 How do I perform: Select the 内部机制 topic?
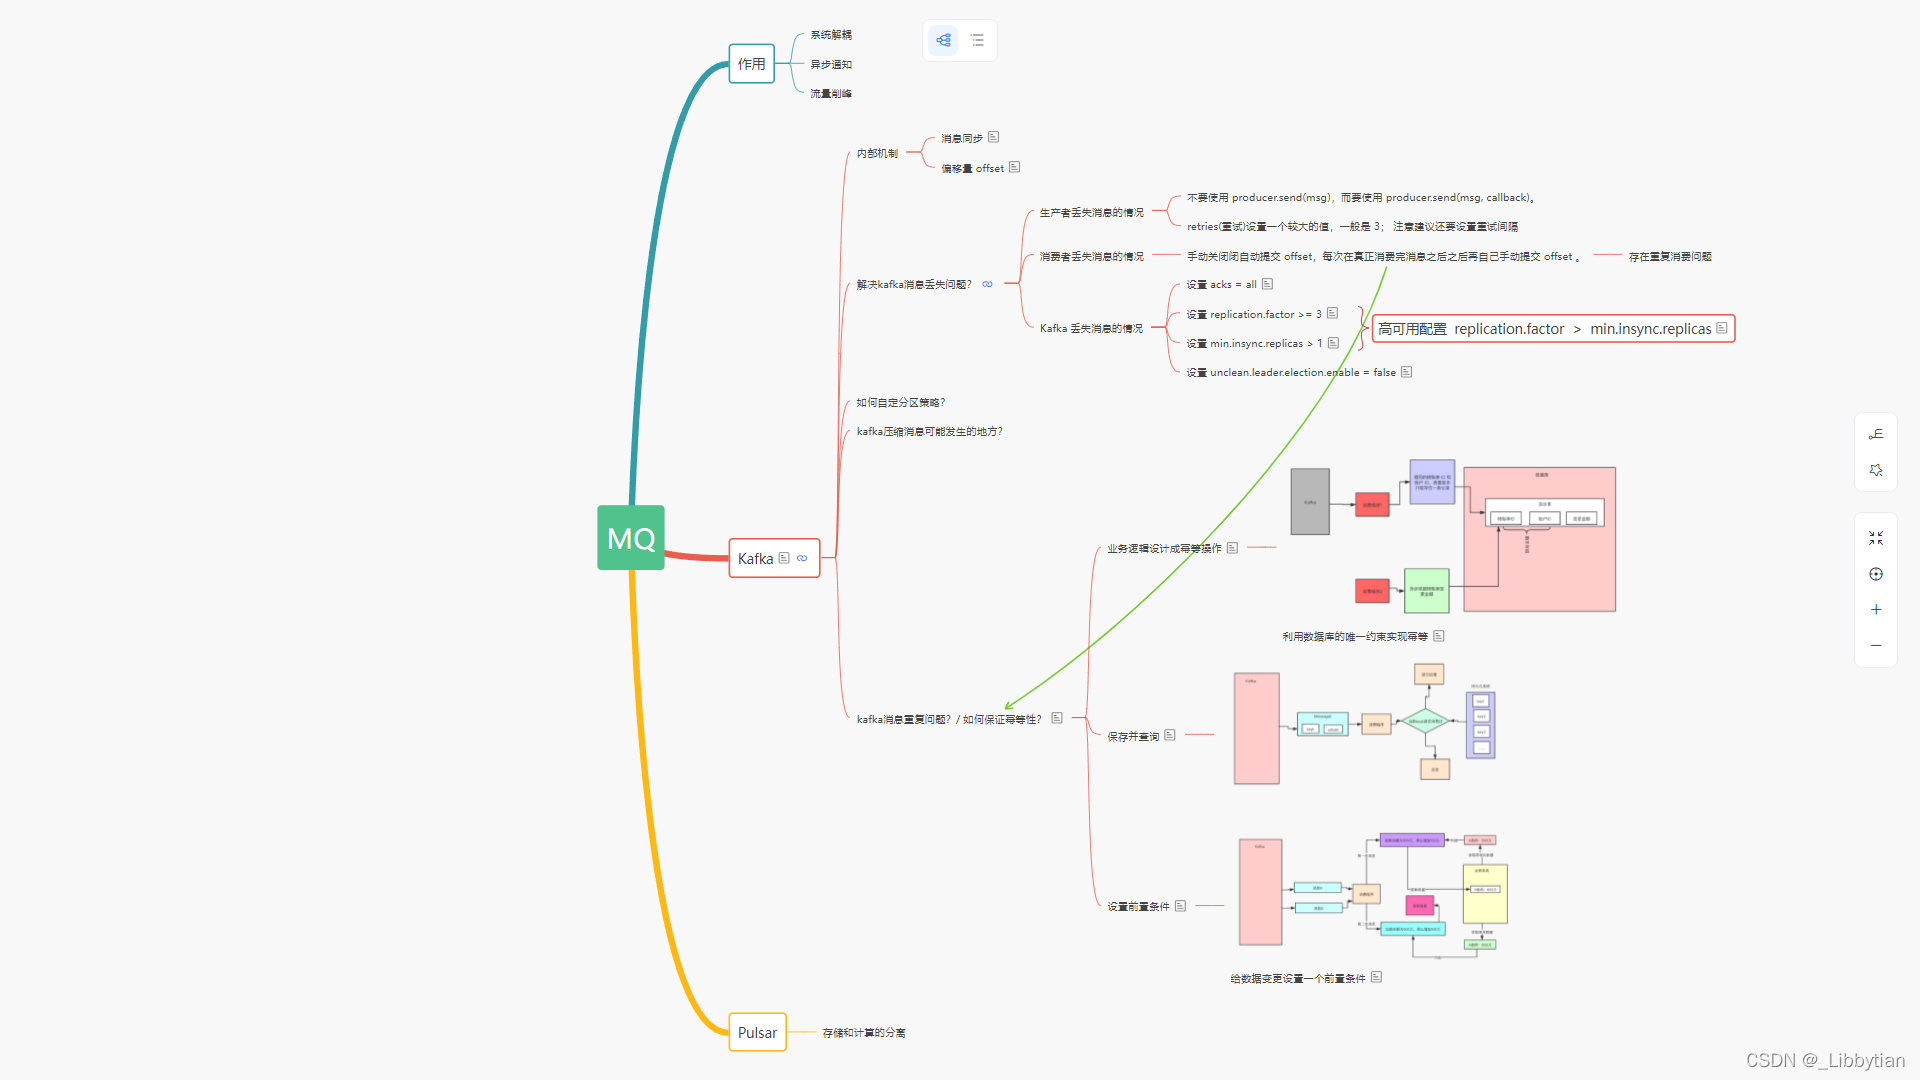coord(877,153)
